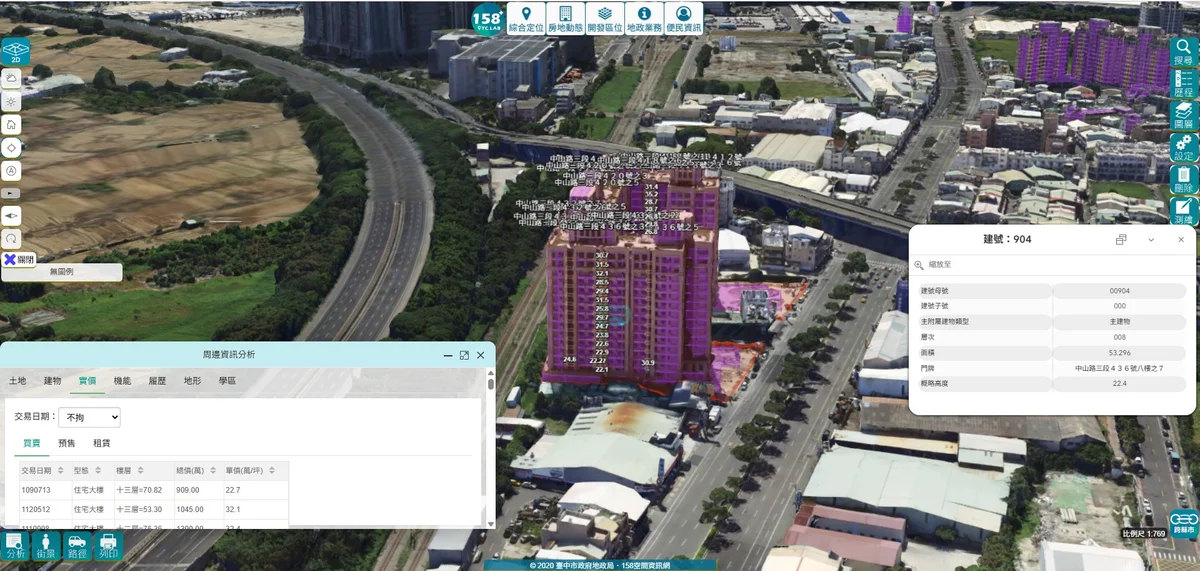Switch to the 土地 tab in analysis panel

point(18,381)
